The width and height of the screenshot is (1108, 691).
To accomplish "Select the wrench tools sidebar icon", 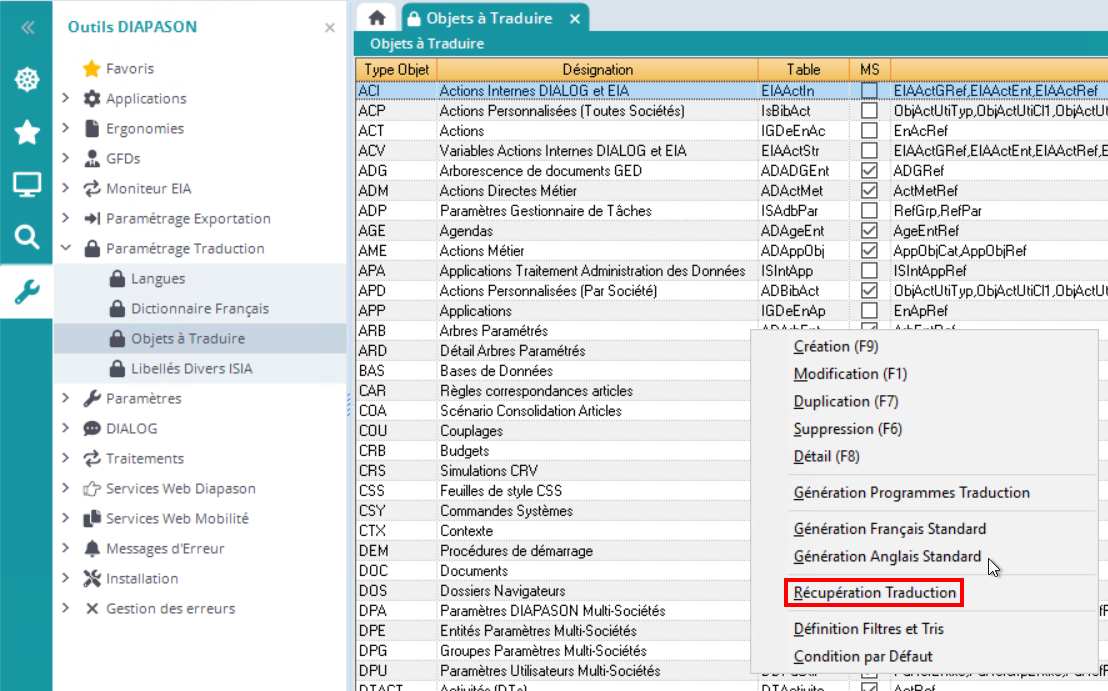I will point(26,291).
